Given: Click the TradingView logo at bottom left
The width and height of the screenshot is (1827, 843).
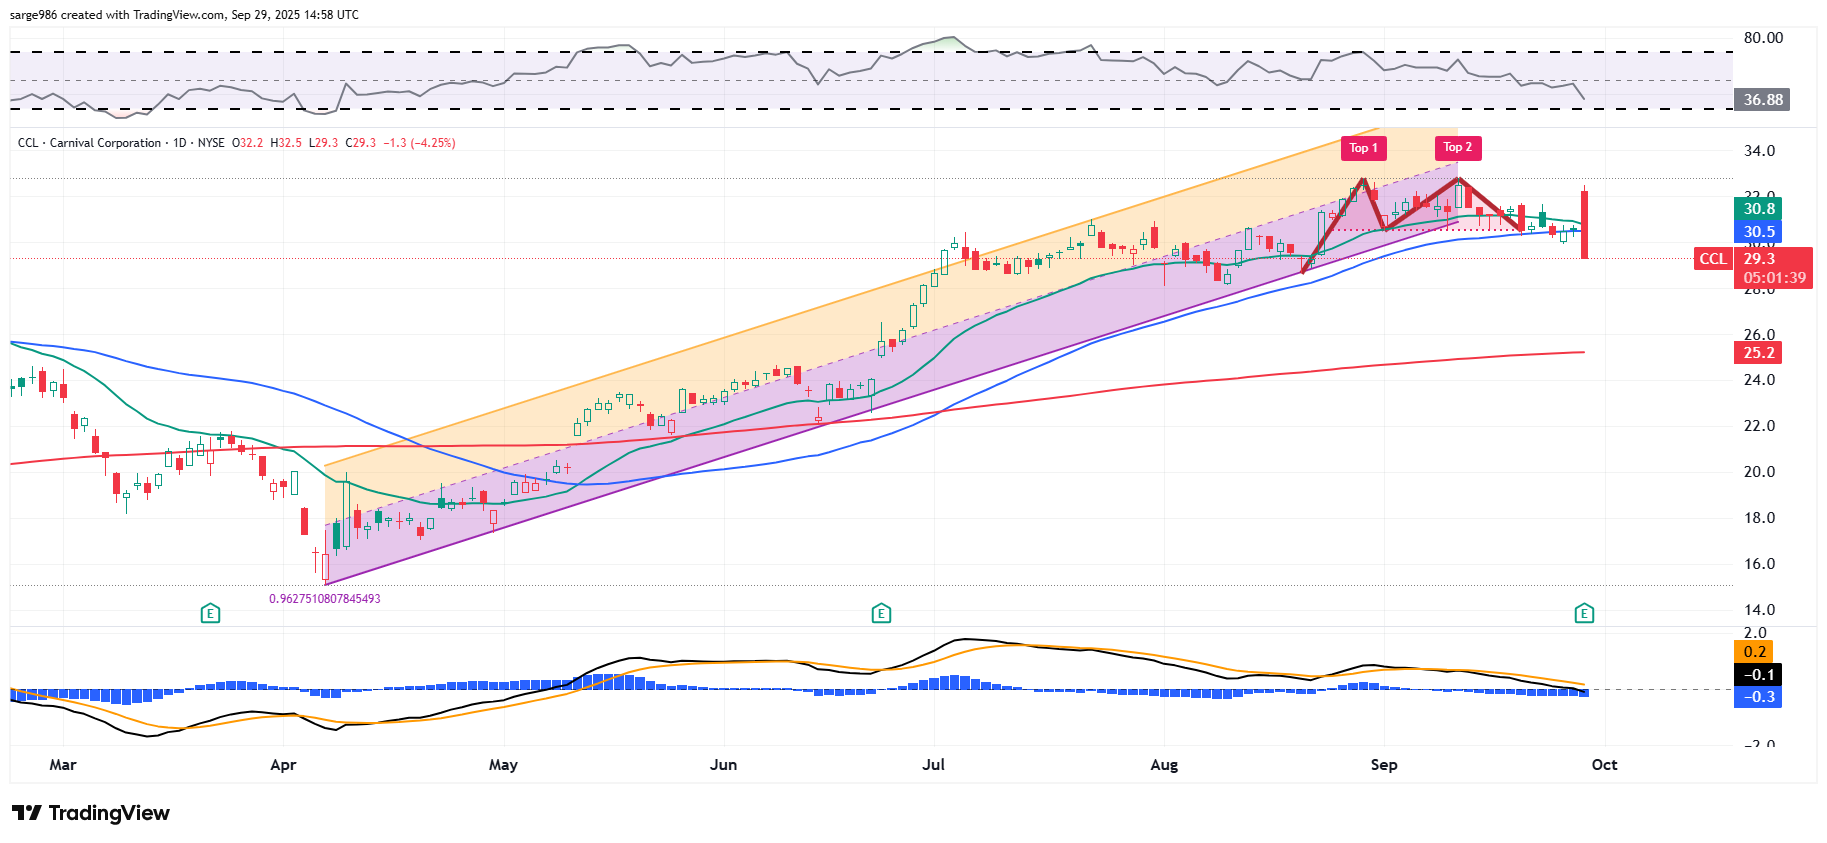Looking at the screenshot, I should (91, 813).
